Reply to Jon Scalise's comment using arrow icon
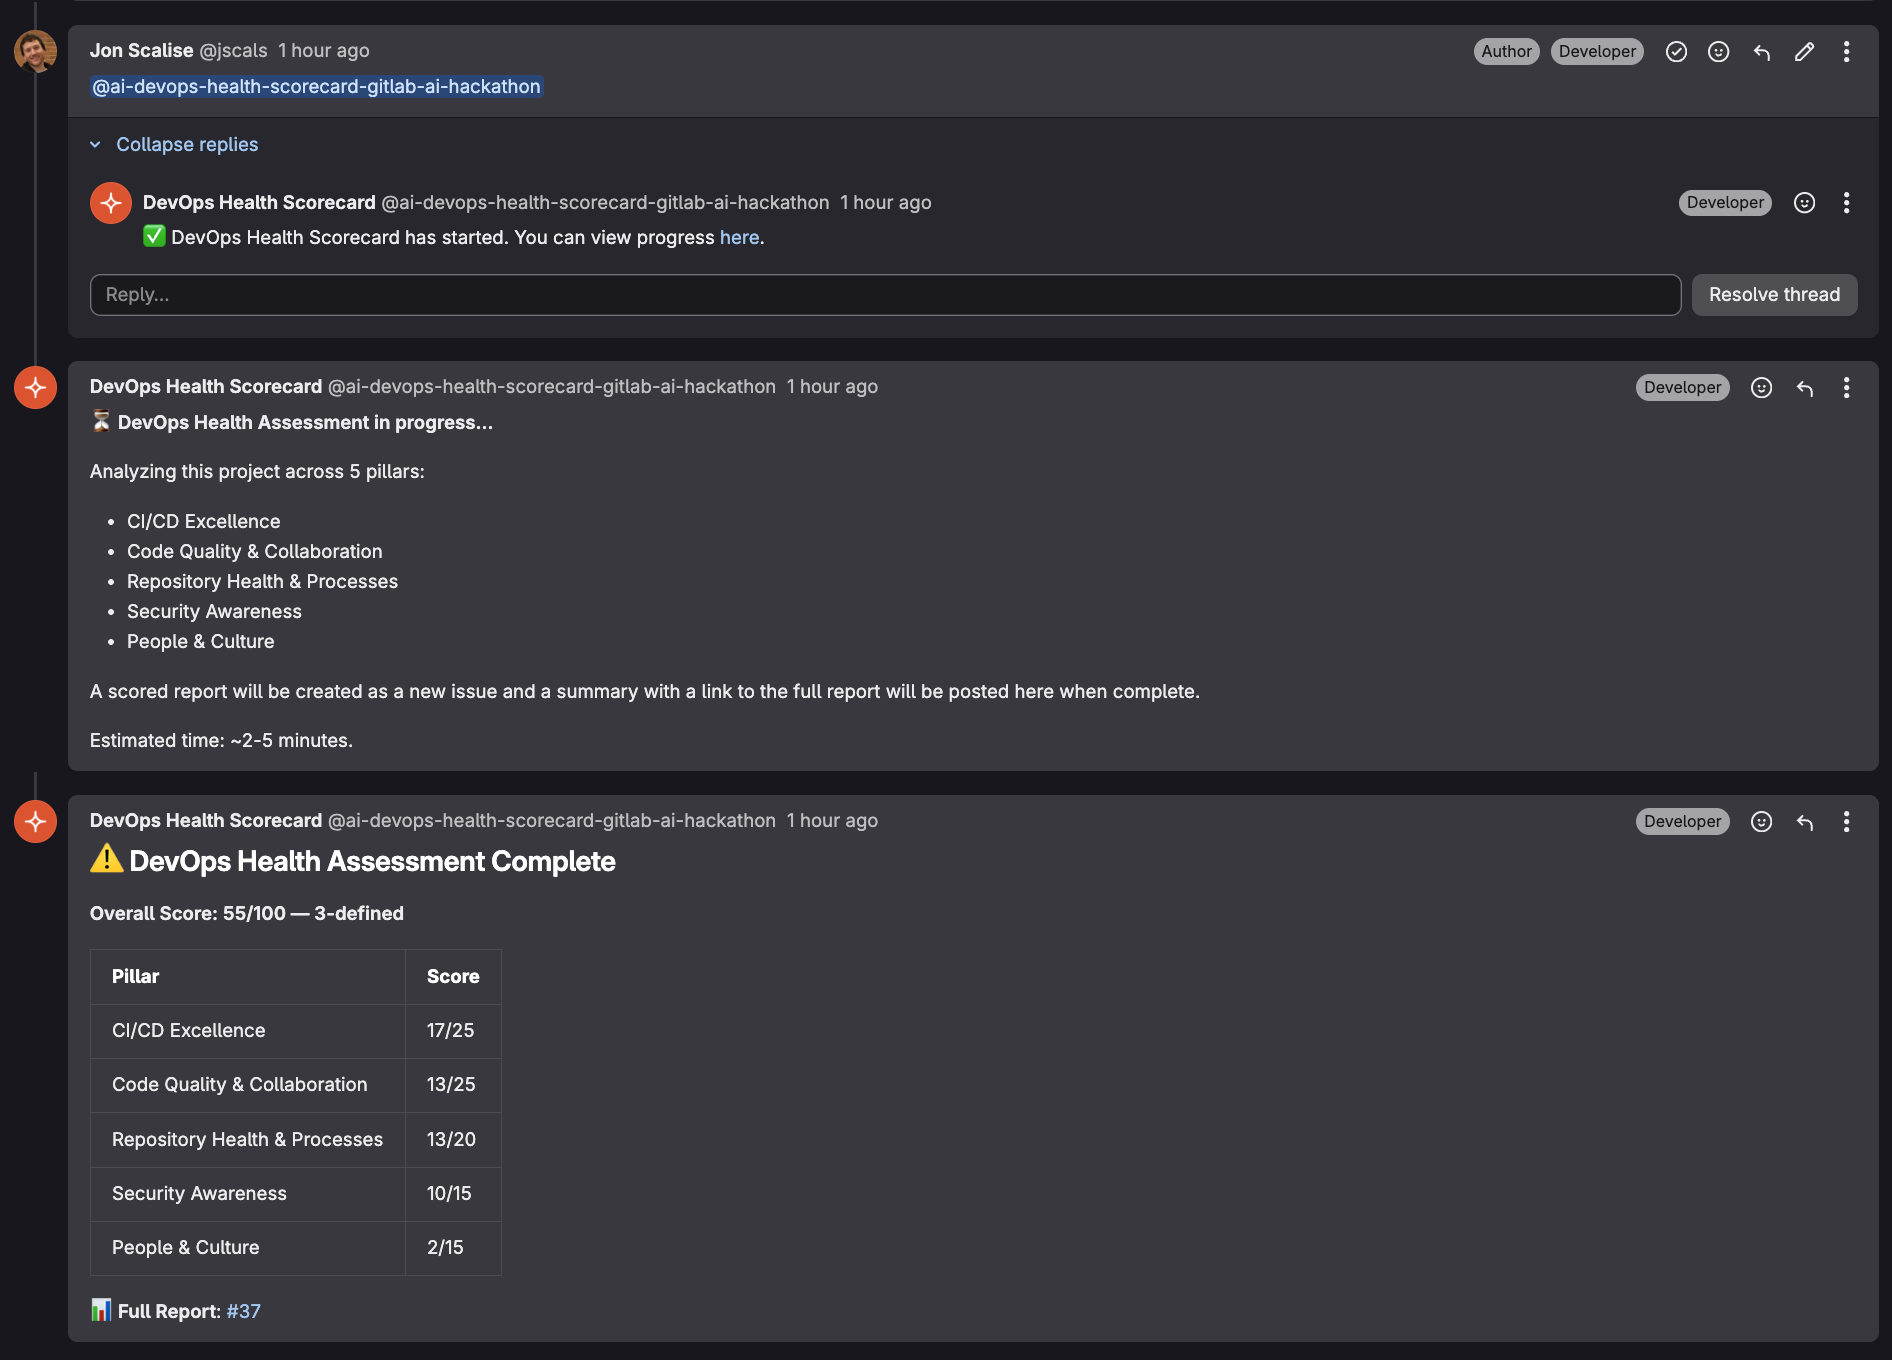Viewport: 1892px width, 1360px height. (1762, 52)
